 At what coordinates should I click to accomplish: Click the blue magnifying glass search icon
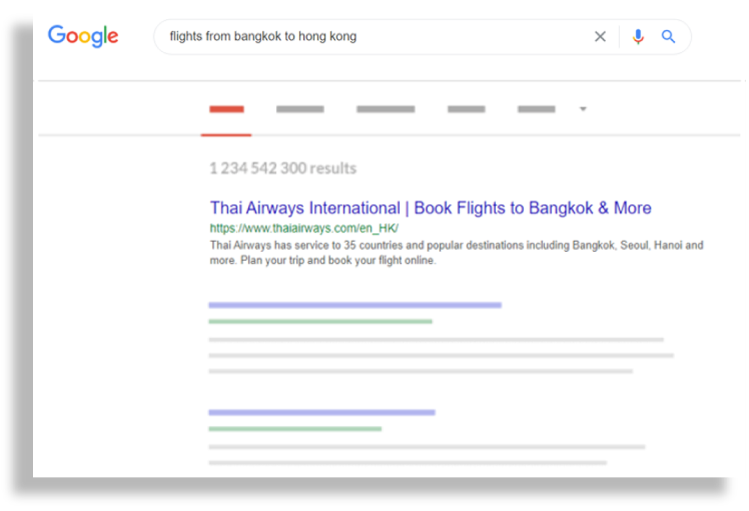tap(668, 37)
